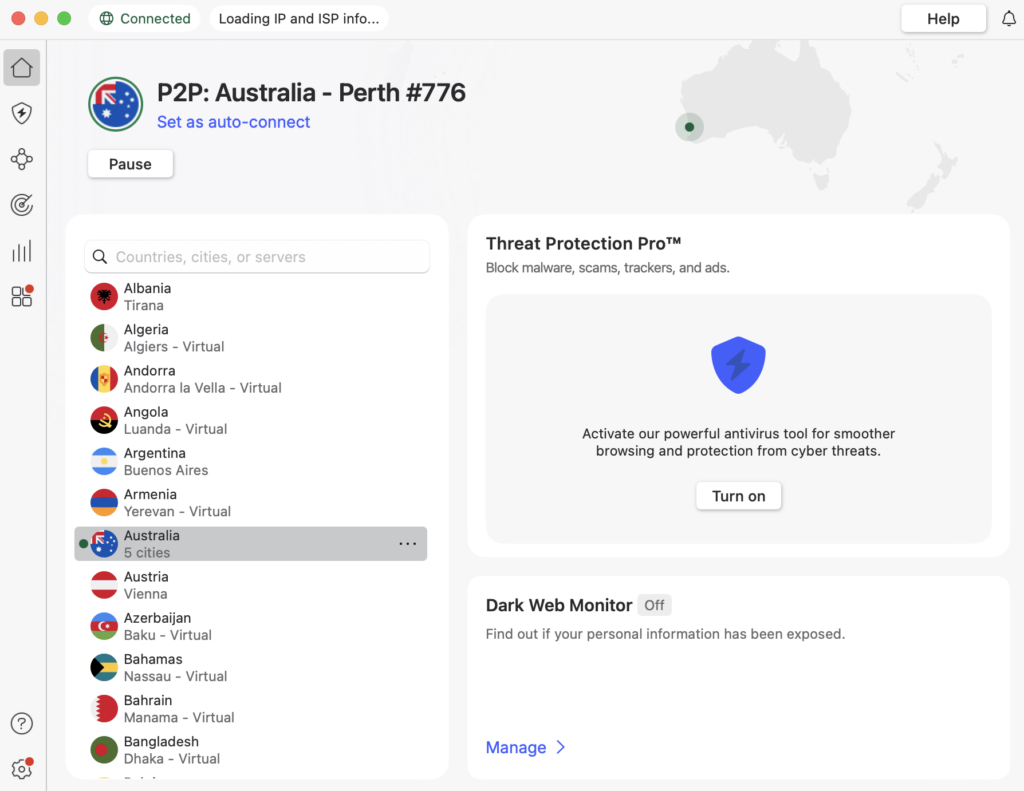Click the search magnifier icon
1024x791 pixels.
coord(100,257)
